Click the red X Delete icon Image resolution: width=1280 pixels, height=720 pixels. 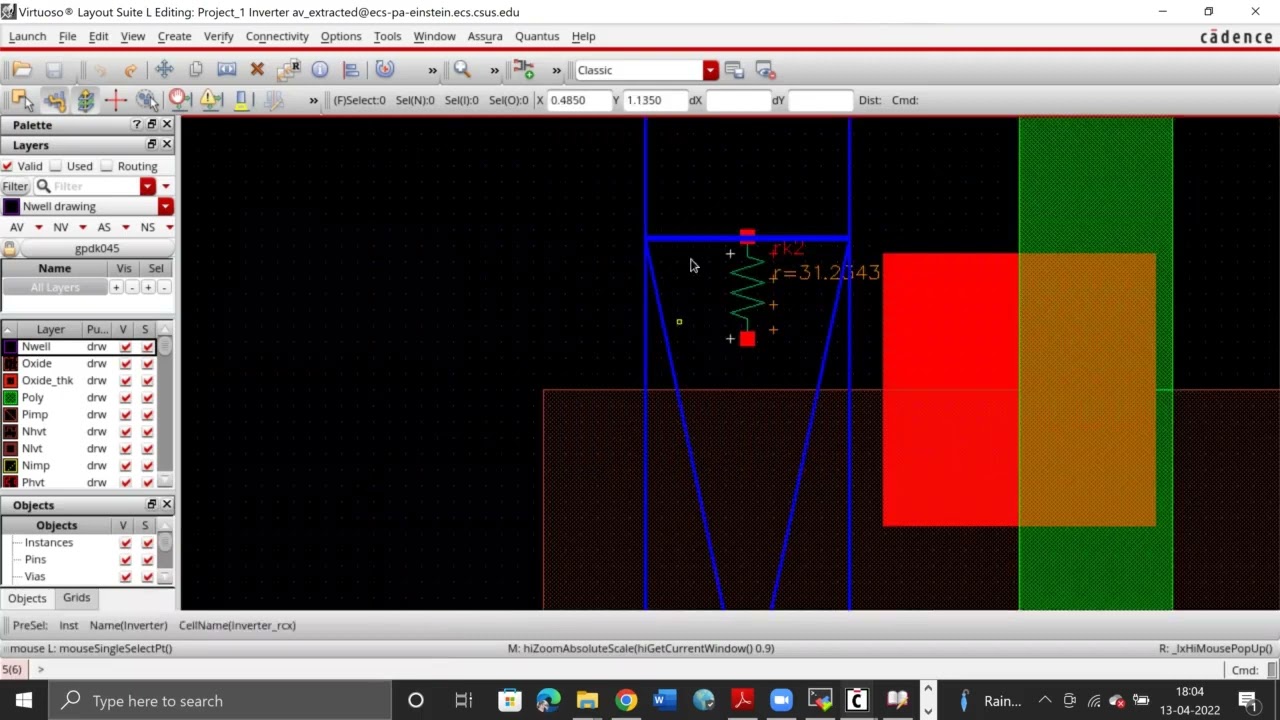(x=257, y=70)
